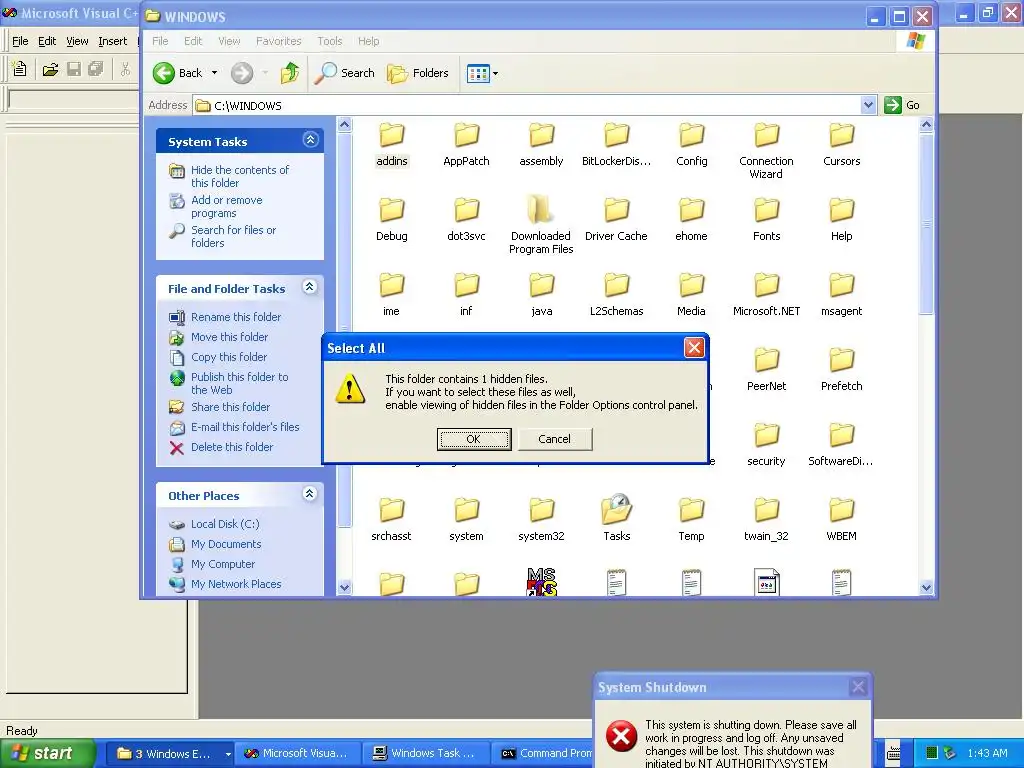This screenshot has width=1024, height=768.
Task: Select the system32 folder icon
Action: tap(541, 511)
